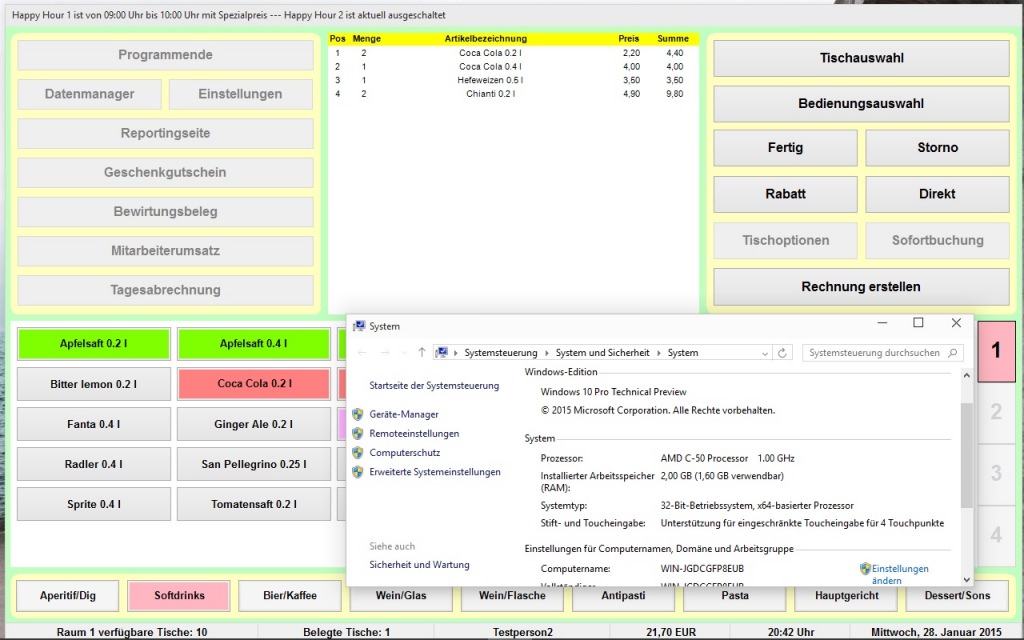The width and height of the screenshot is (1024, 640).
Task: Open Geräte-Manager link
Action: [404, 414]
